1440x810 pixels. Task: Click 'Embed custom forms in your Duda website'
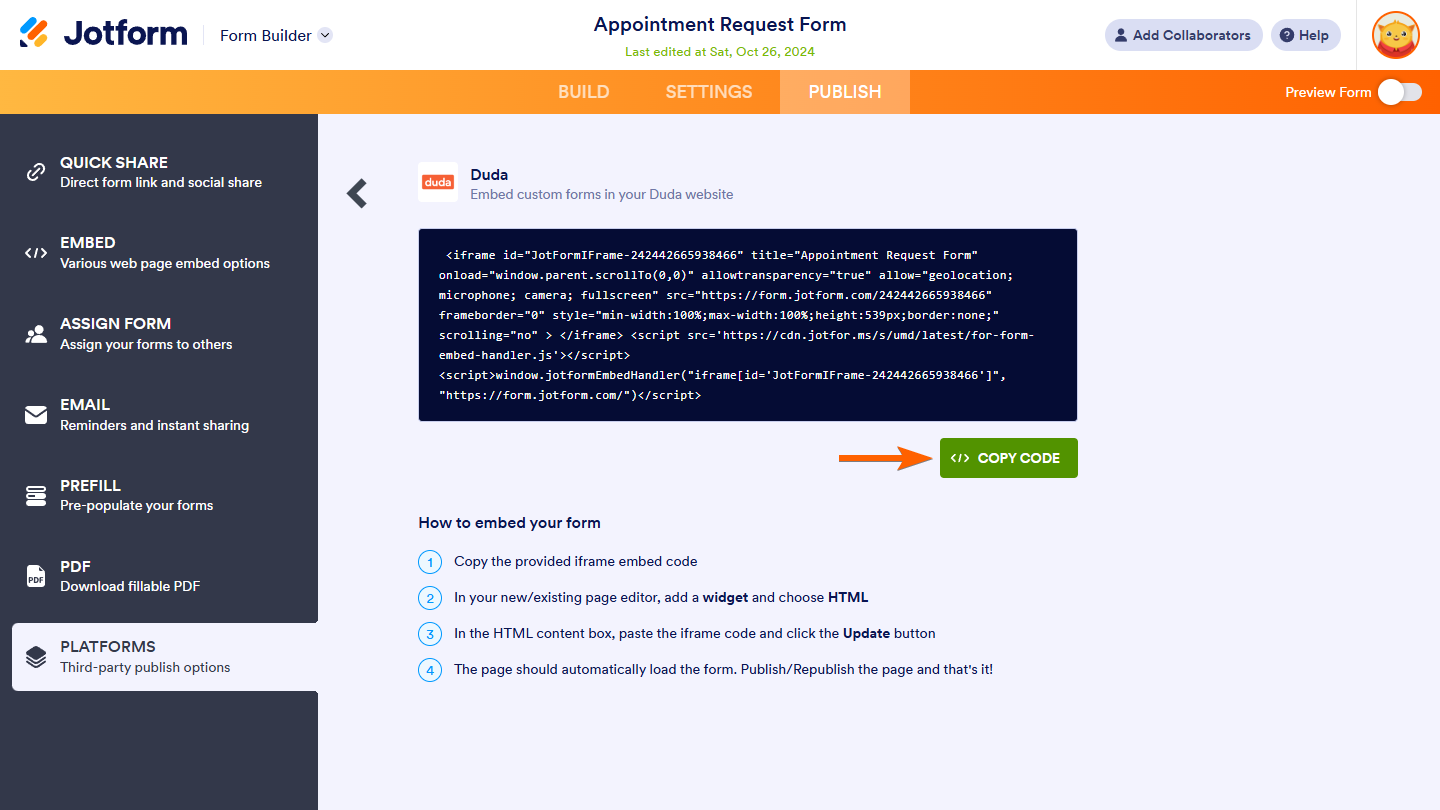pyautogui.click(x=602, y=194)
